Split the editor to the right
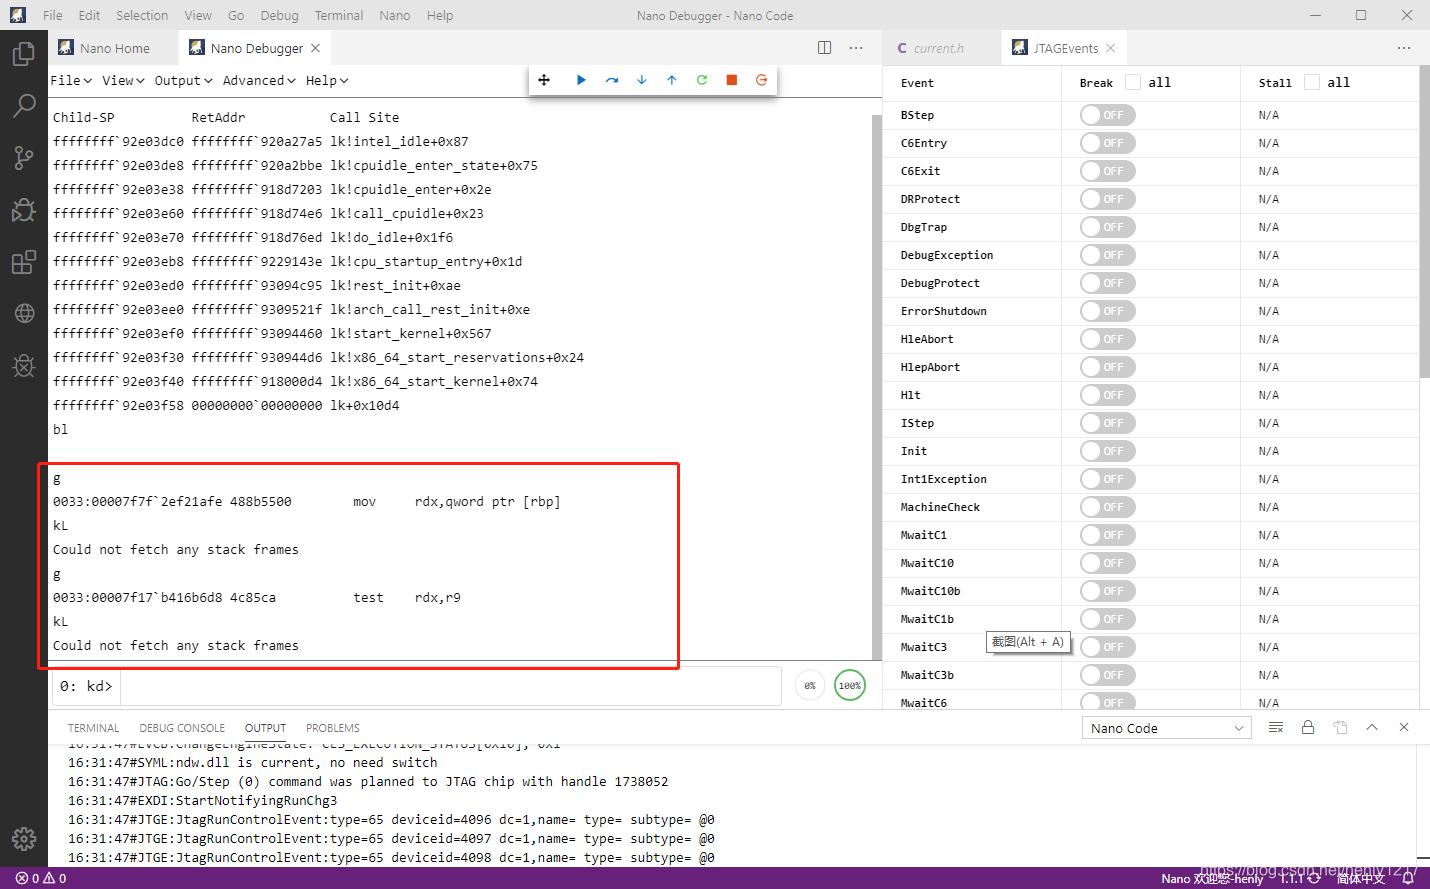1430x889 pixels. pyautogui.click(x=825, y=48)
